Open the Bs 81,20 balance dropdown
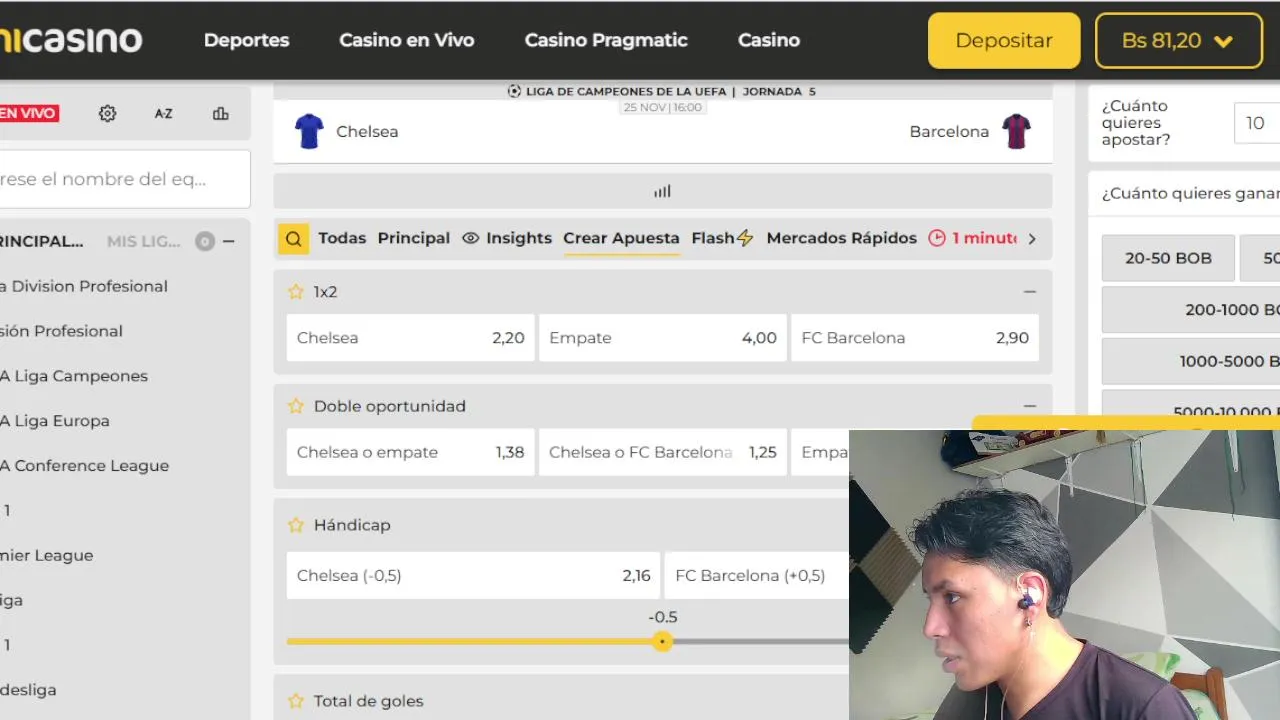Image resolution: width=1280 pixels, height=720 pixels. (1179, 41)
